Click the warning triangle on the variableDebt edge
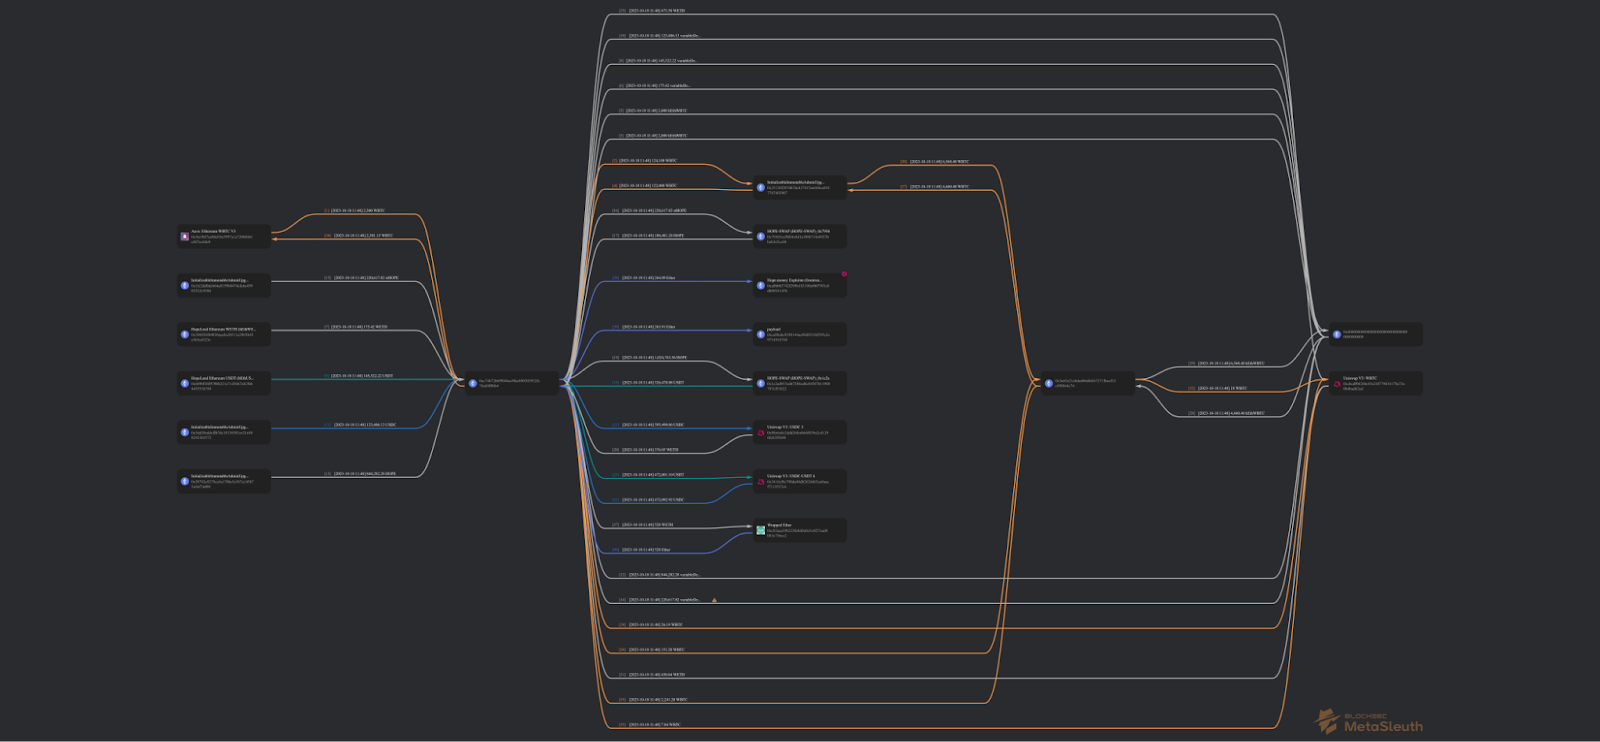The image size is (1600, 742). (x=714, y=600)
